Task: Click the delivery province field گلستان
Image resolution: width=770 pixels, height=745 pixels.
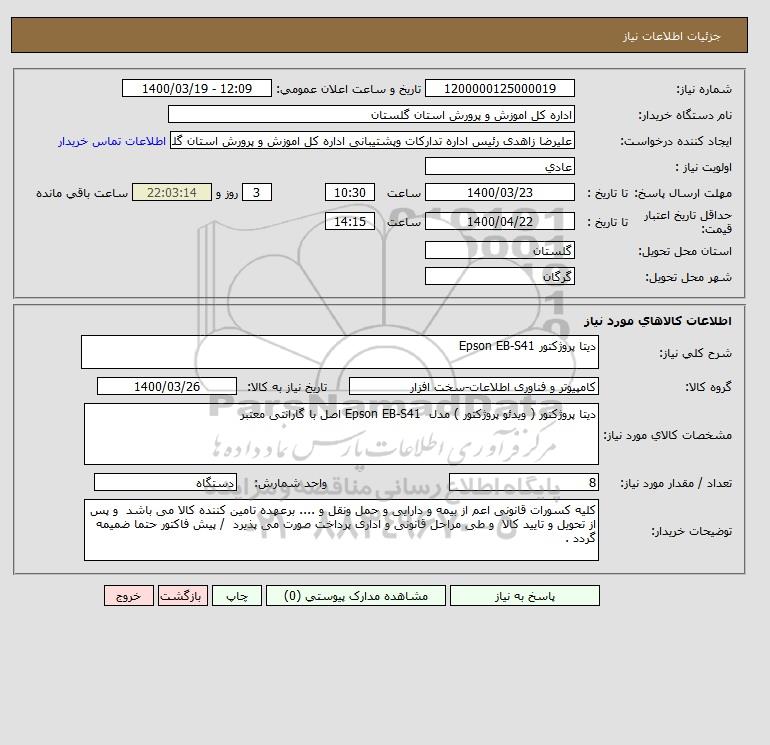Action: coord(499,250)
